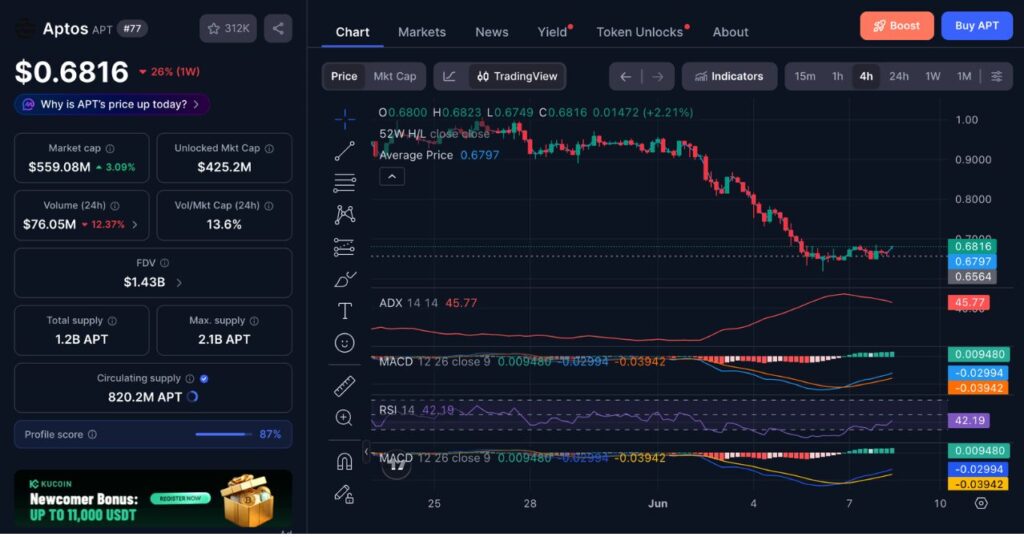Viewport: 1024px width, 537px height.
Task: Show Total supply info icon
Action: click(112, 321)
